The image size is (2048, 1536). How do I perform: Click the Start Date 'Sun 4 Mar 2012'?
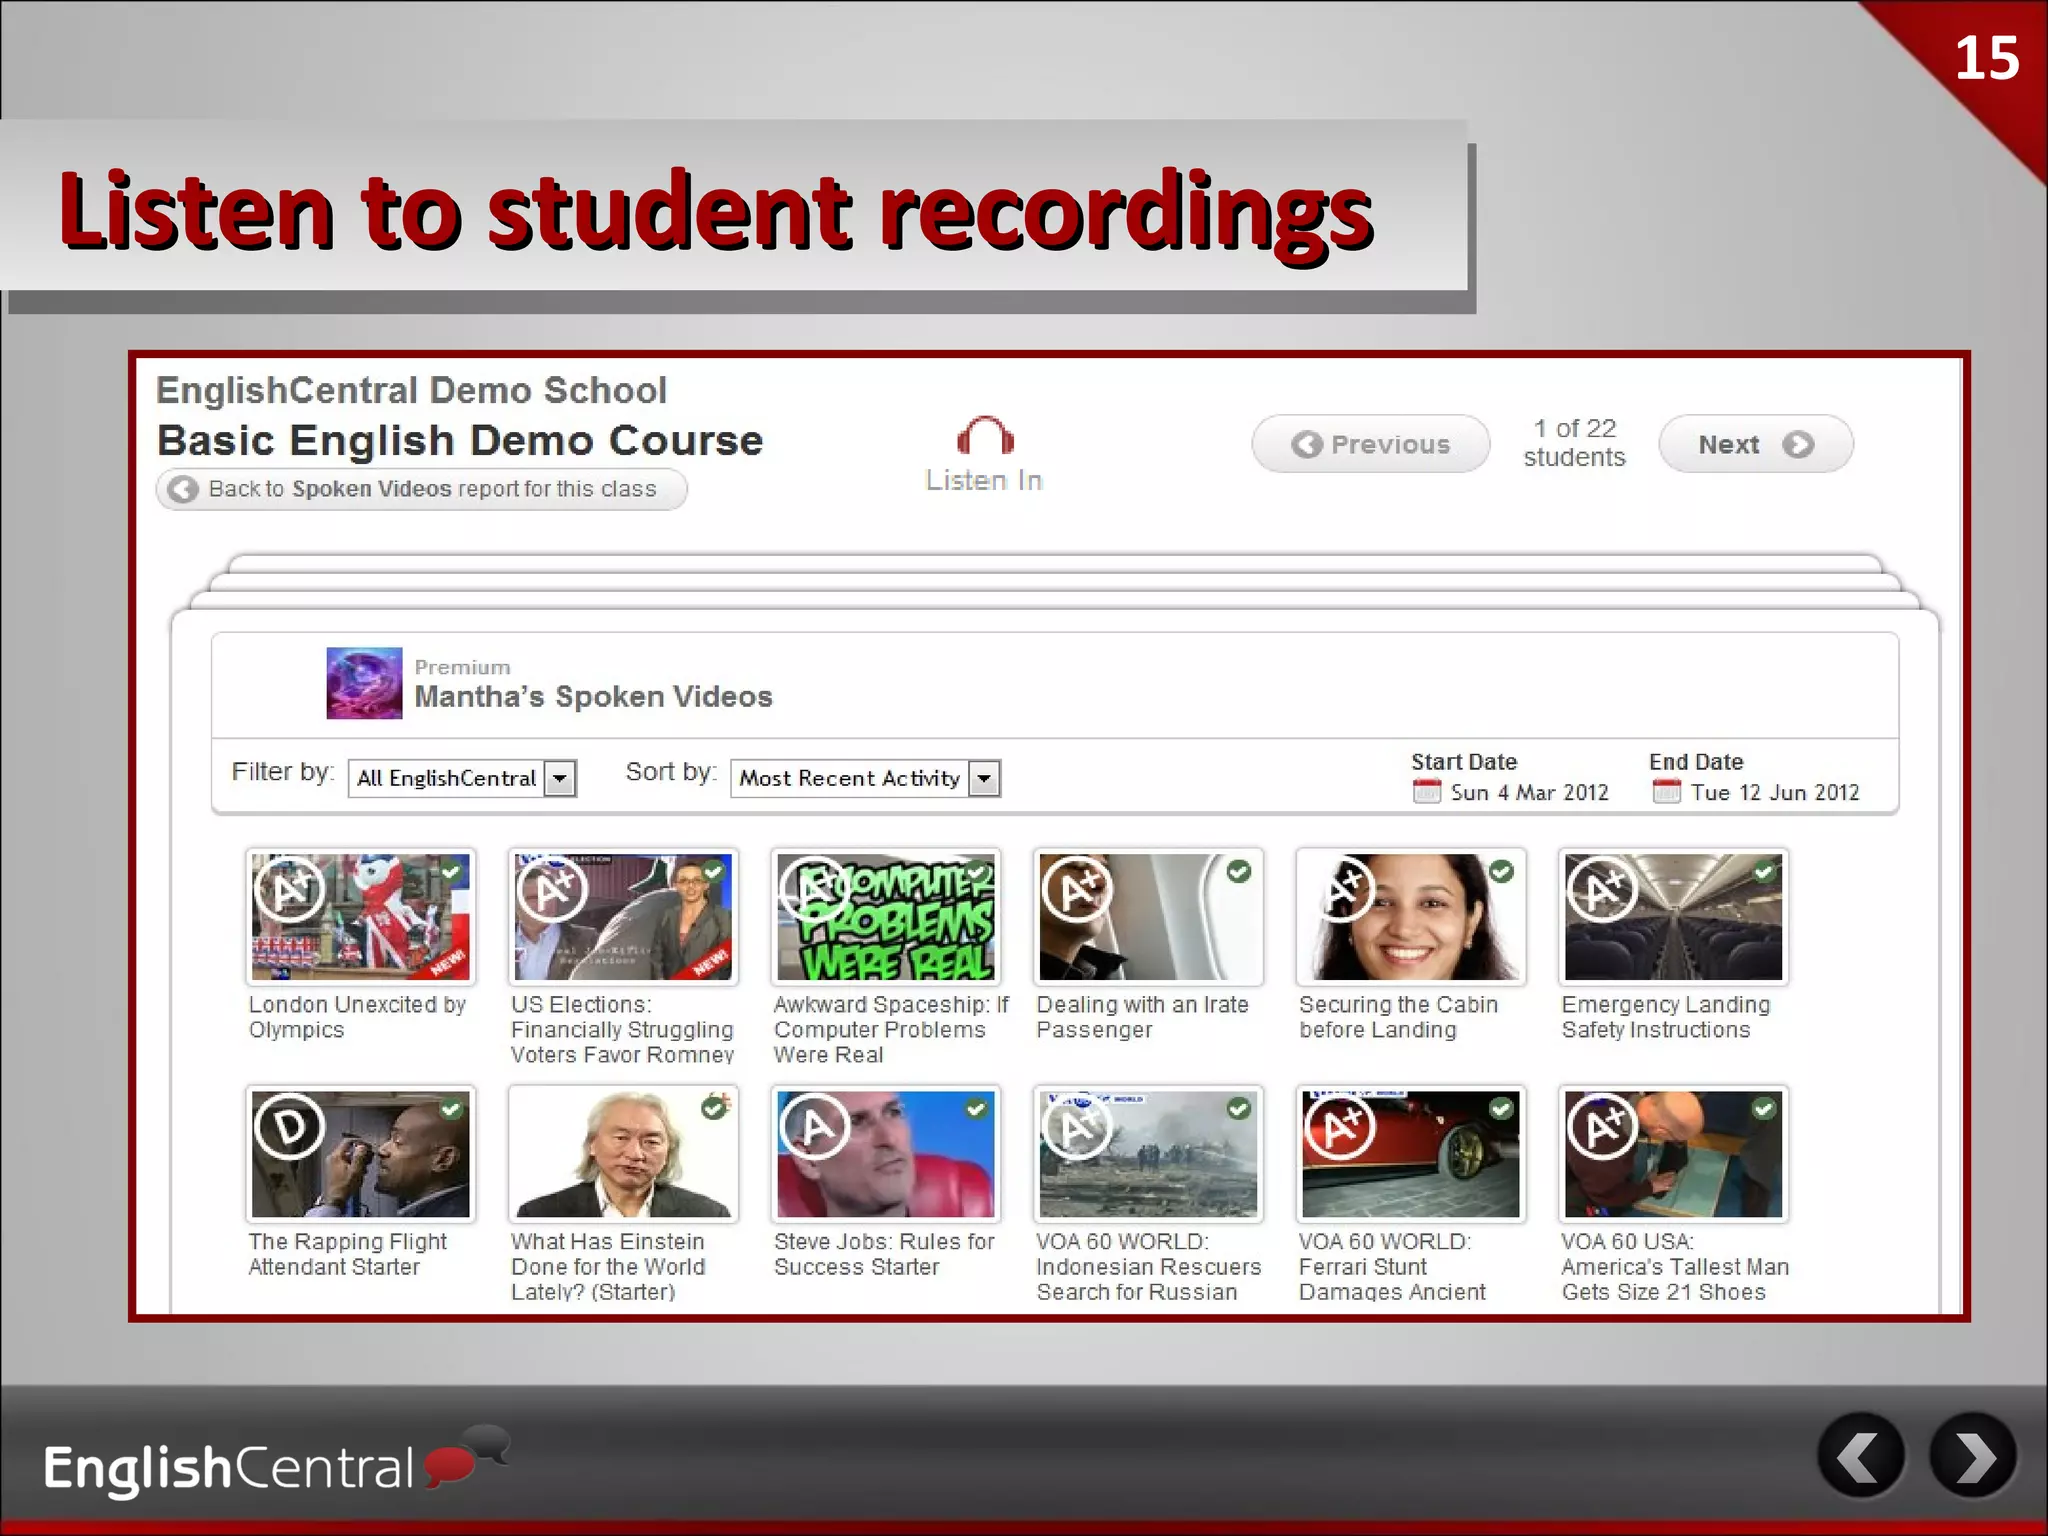[x=1529, y=793]
